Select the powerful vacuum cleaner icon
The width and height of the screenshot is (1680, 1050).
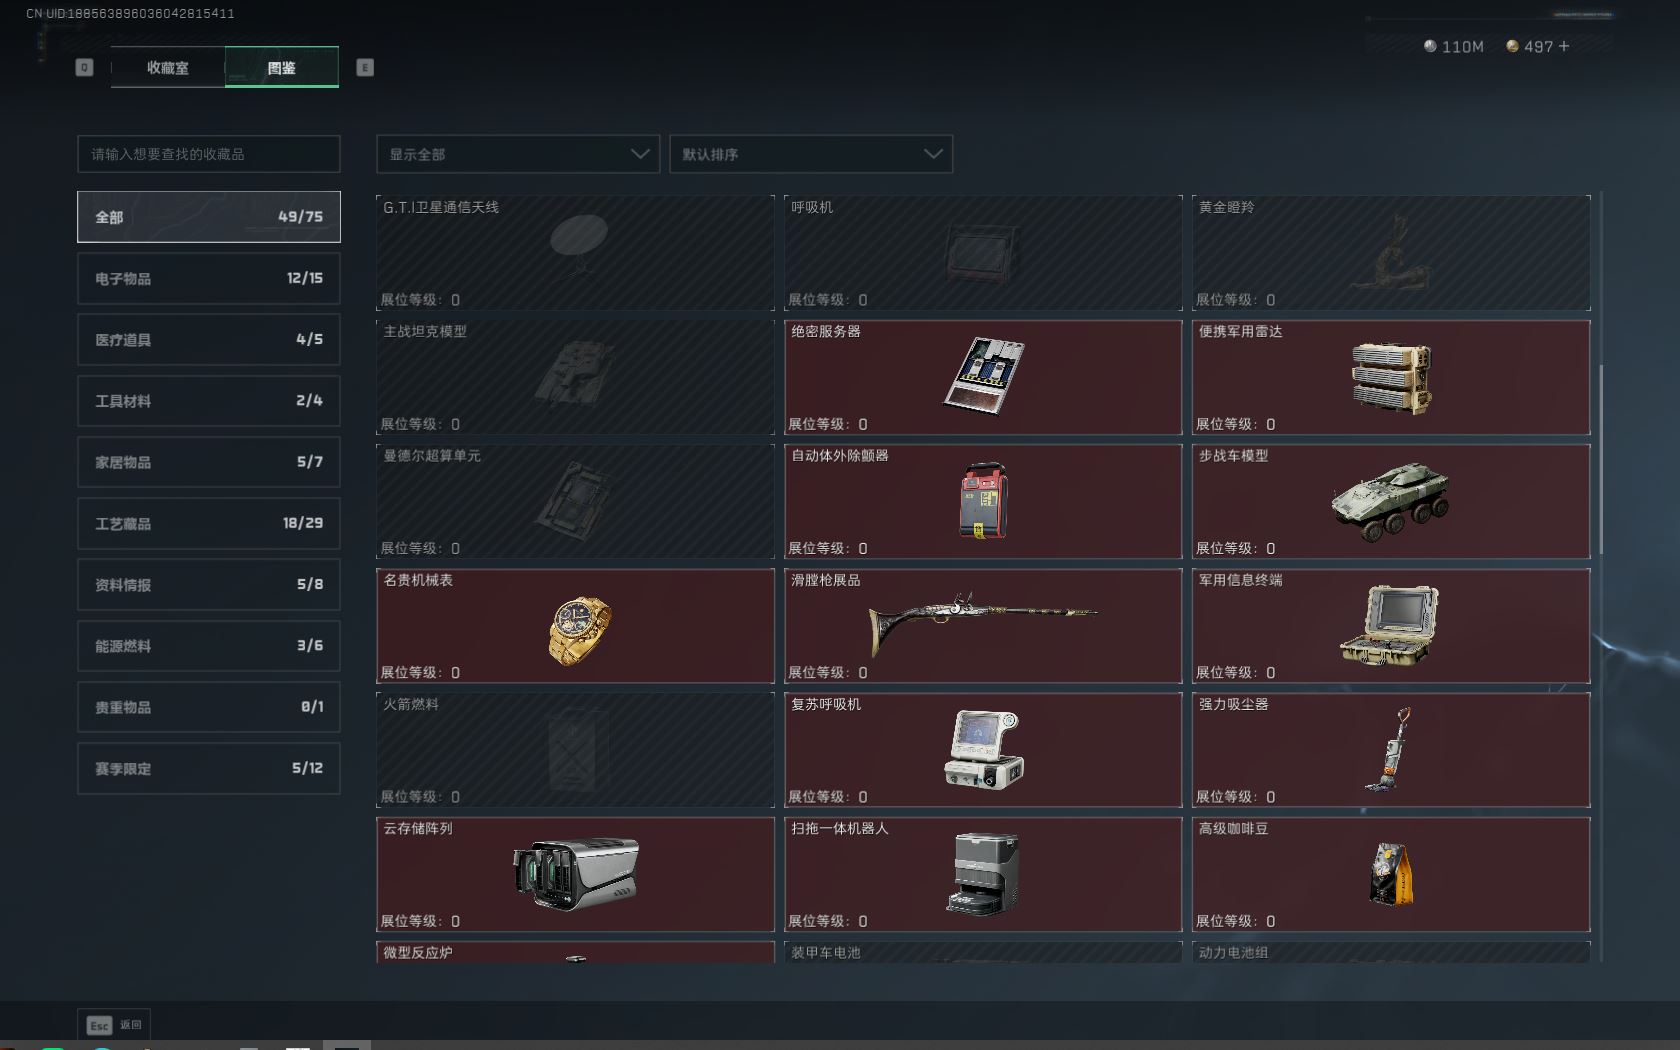(x=1390, y=749)
